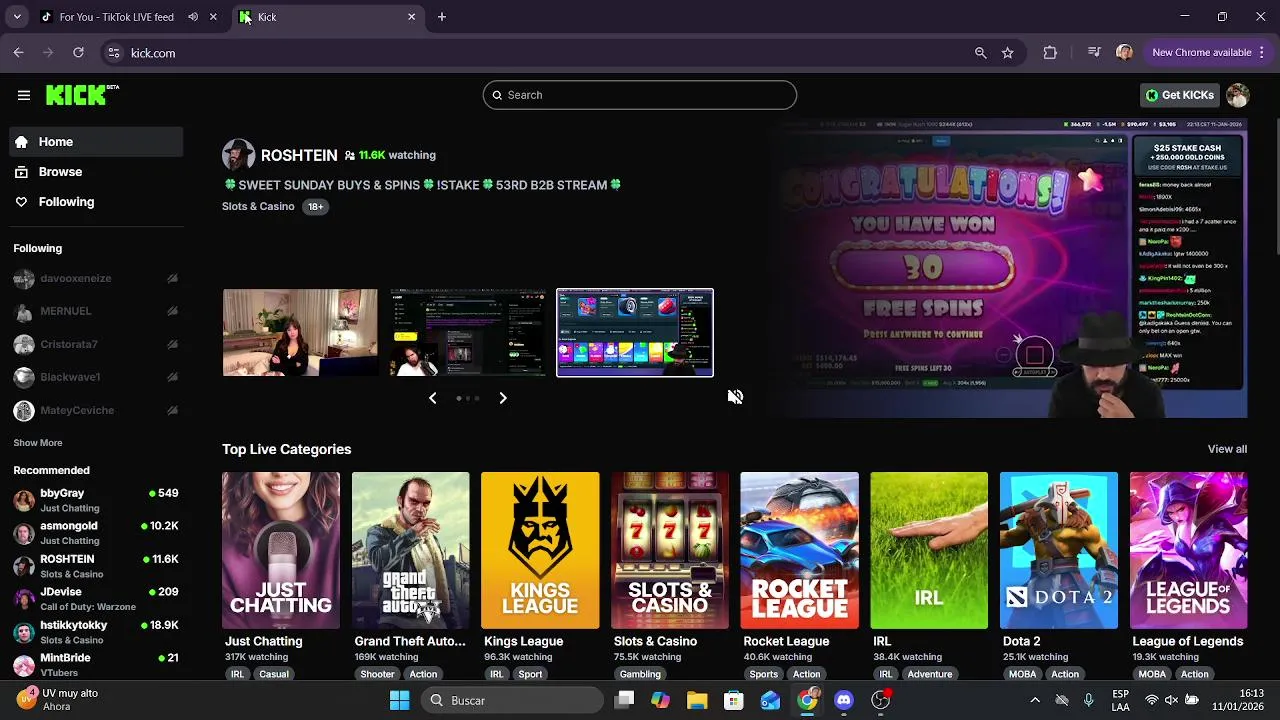Open Chrome zoom search icon in address bar
The image size is (1280, 720).
coord(980,53)
